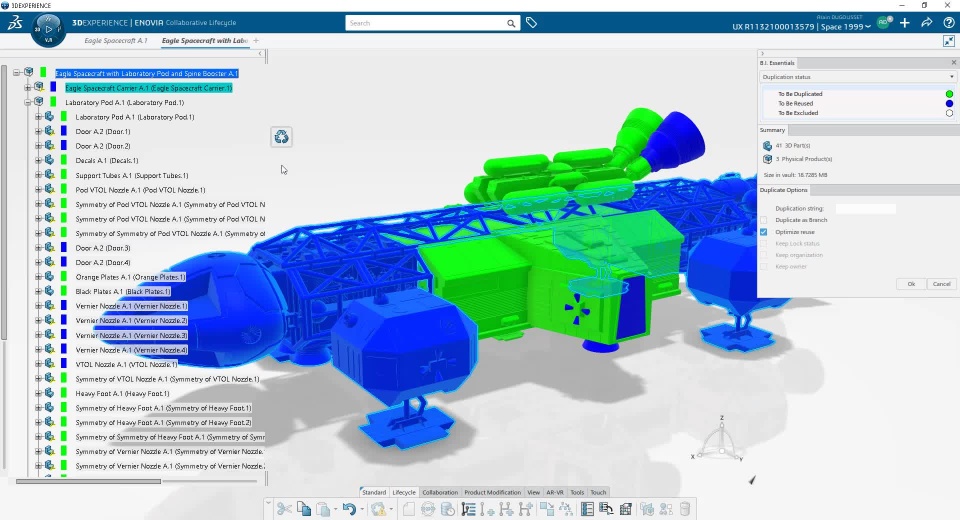This screenshot has height=520, width=960.
Task: Expand the Eagle Spacecraft Carrier A.1 node
Action: 28,88
